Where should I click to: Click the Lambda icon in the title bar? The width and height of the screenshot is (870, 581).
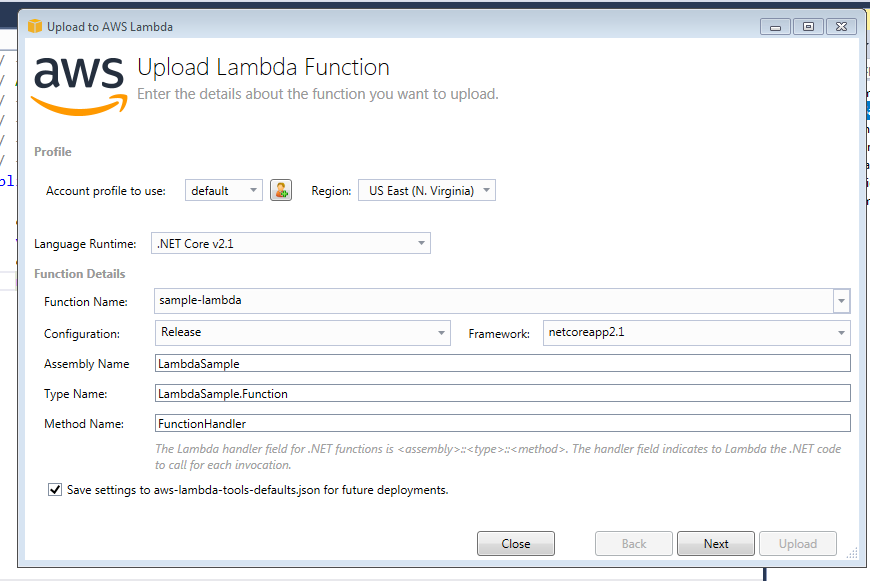[36, 26]
